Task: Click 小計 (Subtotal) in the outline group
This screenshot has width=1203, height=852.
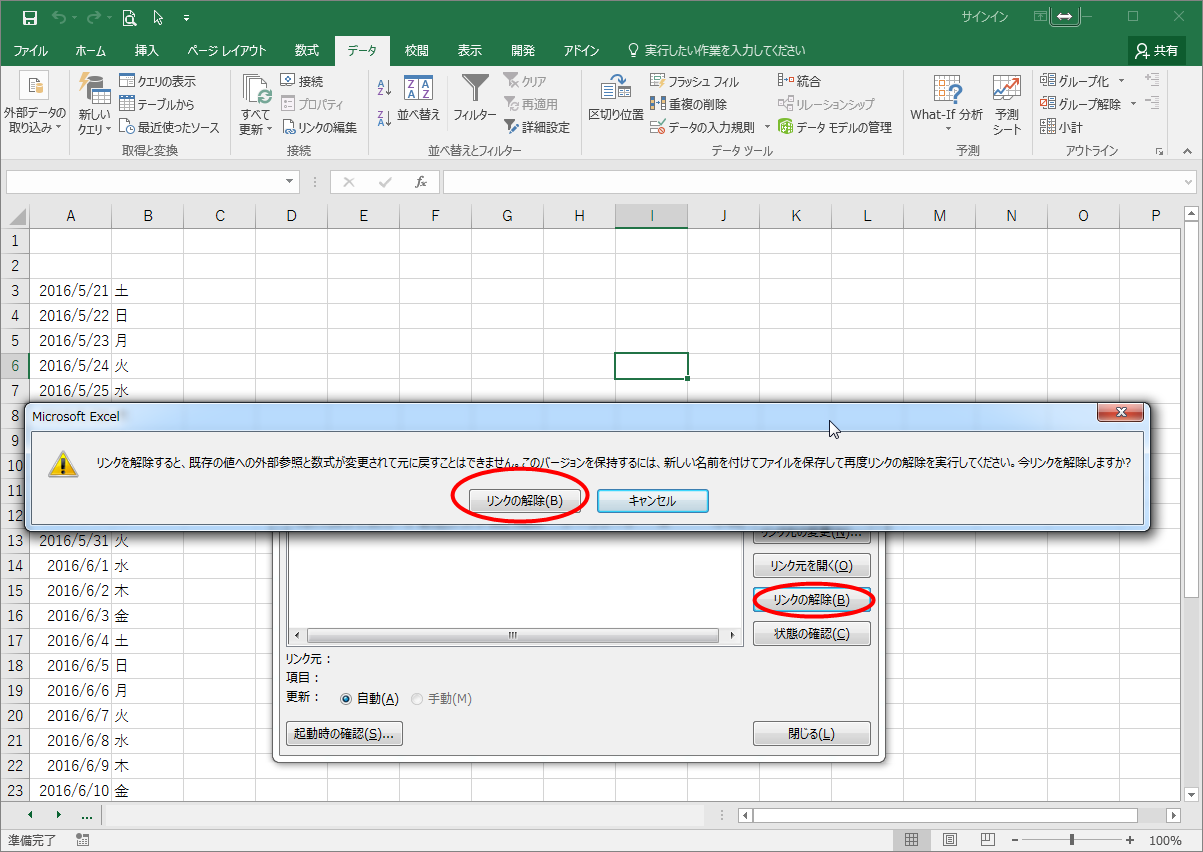Action: point(1061,127)
